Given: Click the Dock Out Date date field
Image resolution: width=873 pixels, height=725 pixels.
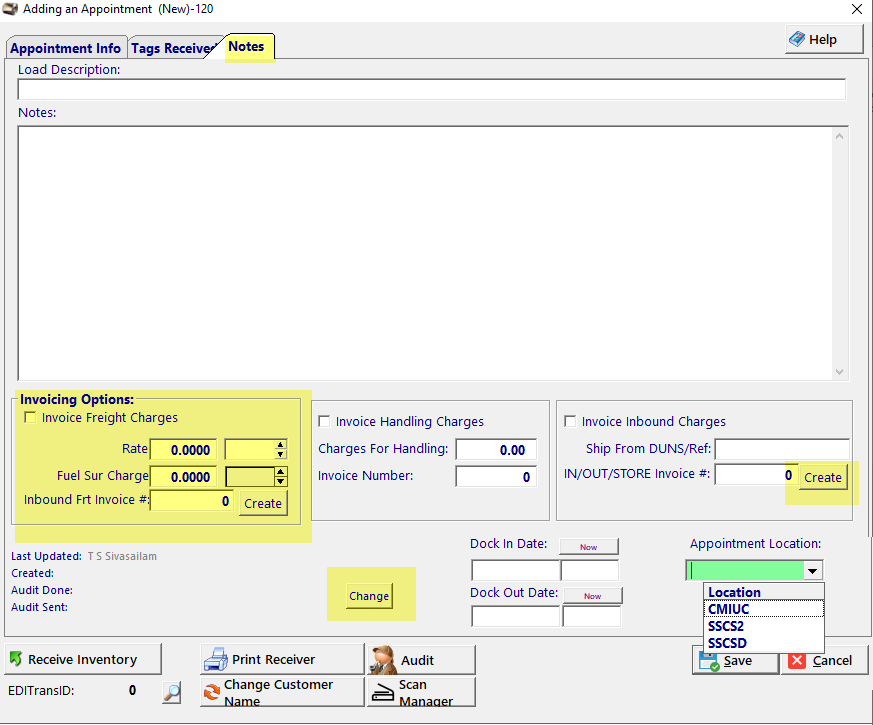Looking at the screenshot, I should pos(516,616).
